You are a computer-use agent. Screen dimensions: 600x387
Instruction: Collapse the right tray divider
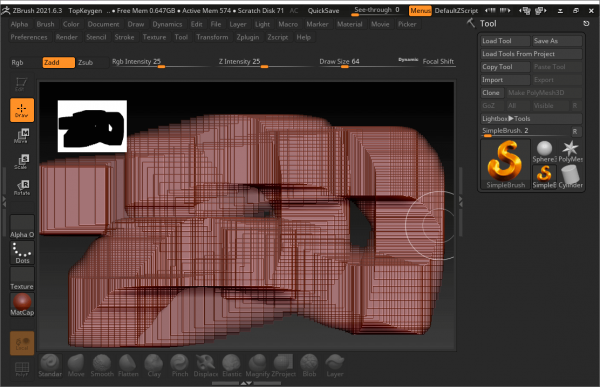click(x=461, y=202)
